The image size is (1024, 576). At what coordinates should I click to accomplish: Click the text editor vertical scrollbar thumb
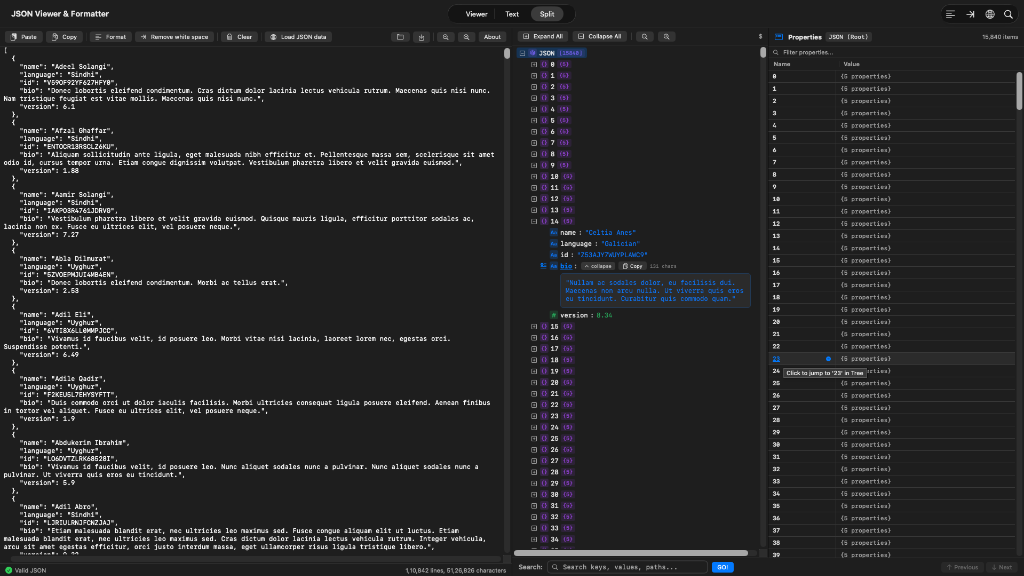[x=507, y=54]
